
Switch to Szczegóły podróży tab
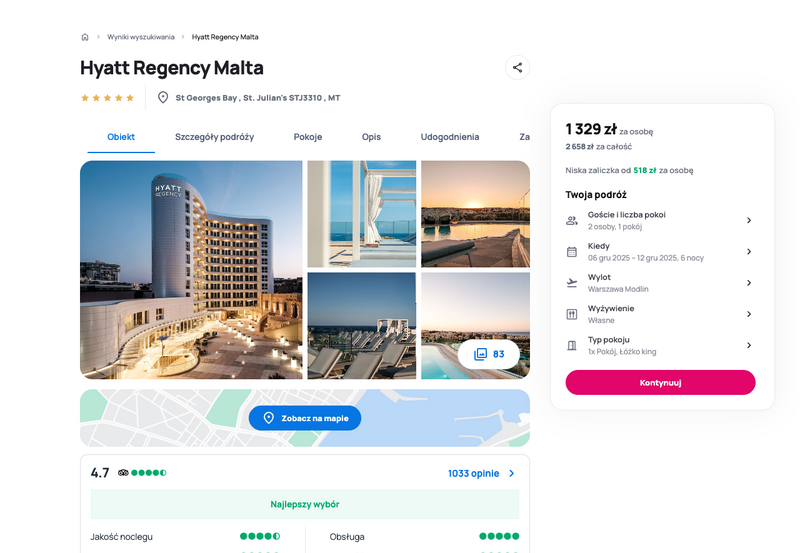click(x=214, y=137)
